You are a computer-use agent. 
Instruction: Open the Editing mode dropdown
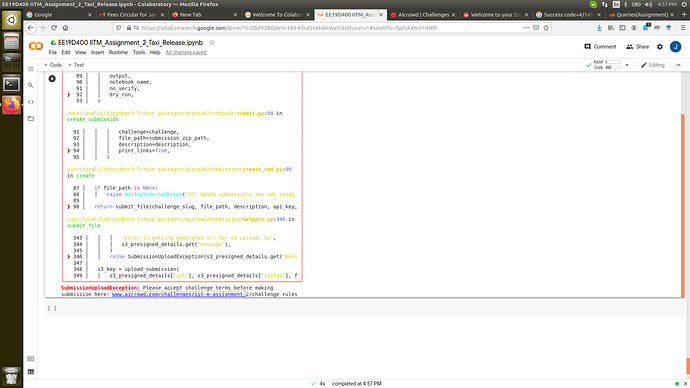[653, 65]
